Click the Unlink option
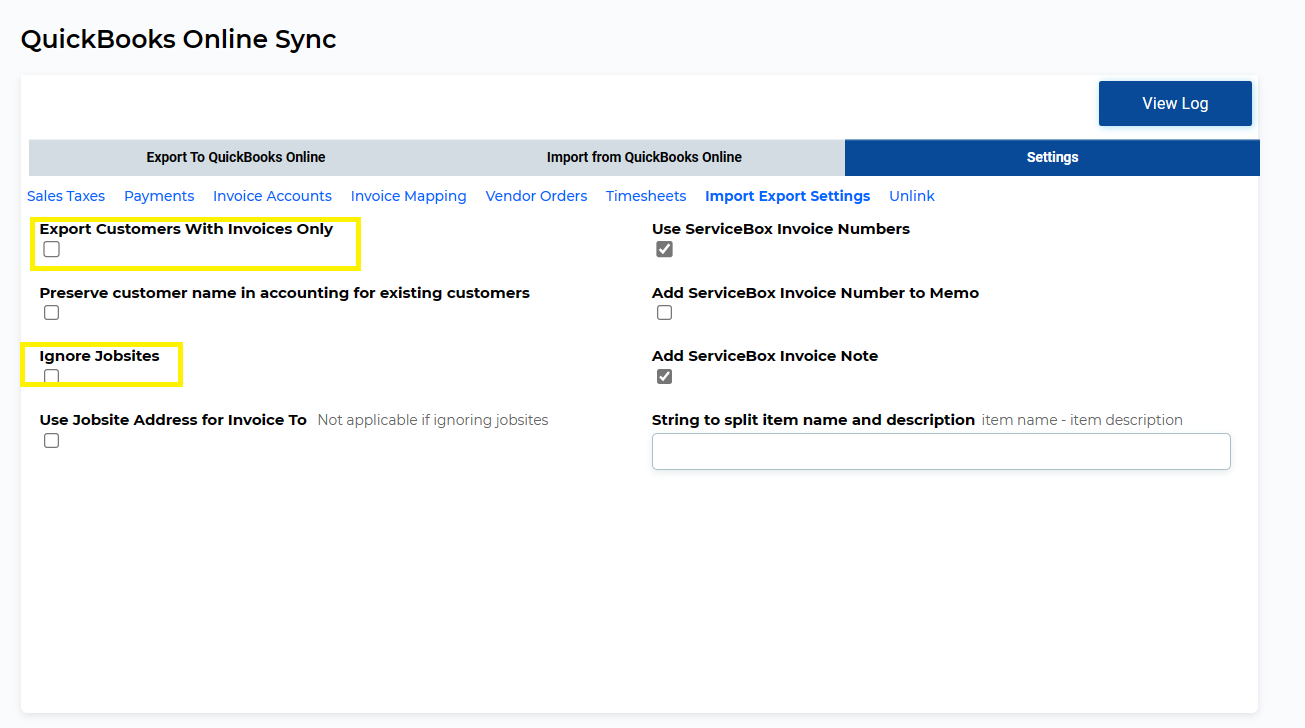Viewport: 1305px width, 728px height. coord(912,196)
